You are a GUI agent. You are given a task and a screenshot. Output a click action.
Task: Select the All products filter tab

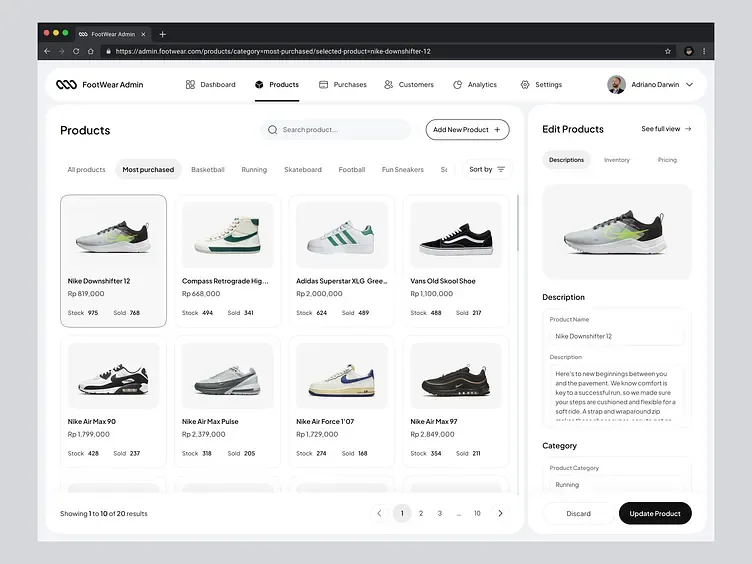(86, 169)
